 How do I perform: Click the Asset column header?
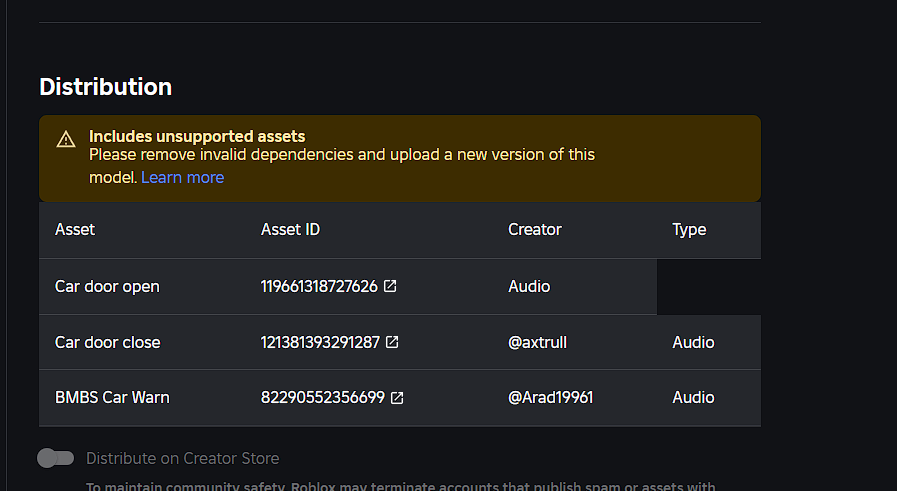pyautogui.click(x=75, y=229)
